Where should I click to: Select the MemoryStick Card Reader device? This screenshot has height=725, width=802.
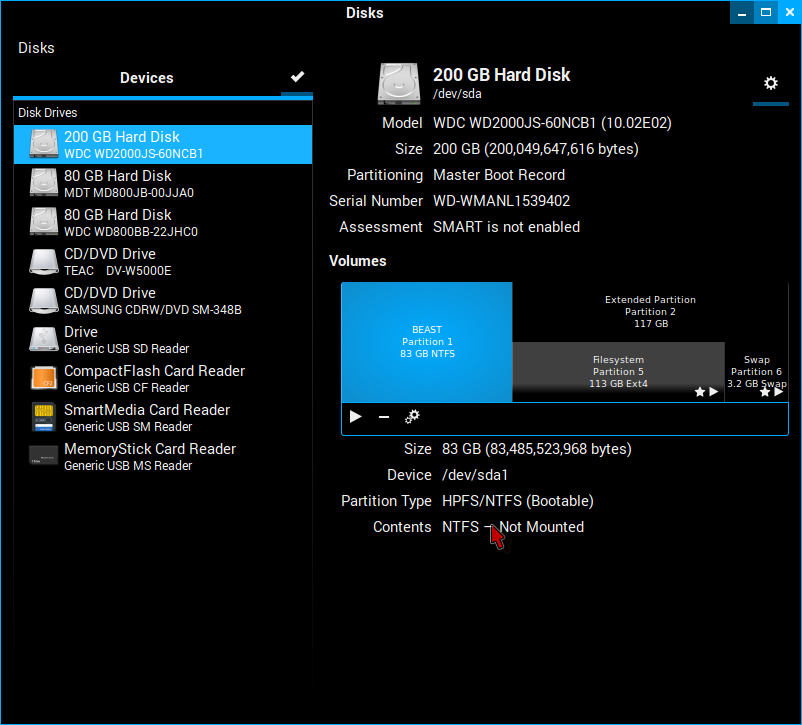(163, 457)
